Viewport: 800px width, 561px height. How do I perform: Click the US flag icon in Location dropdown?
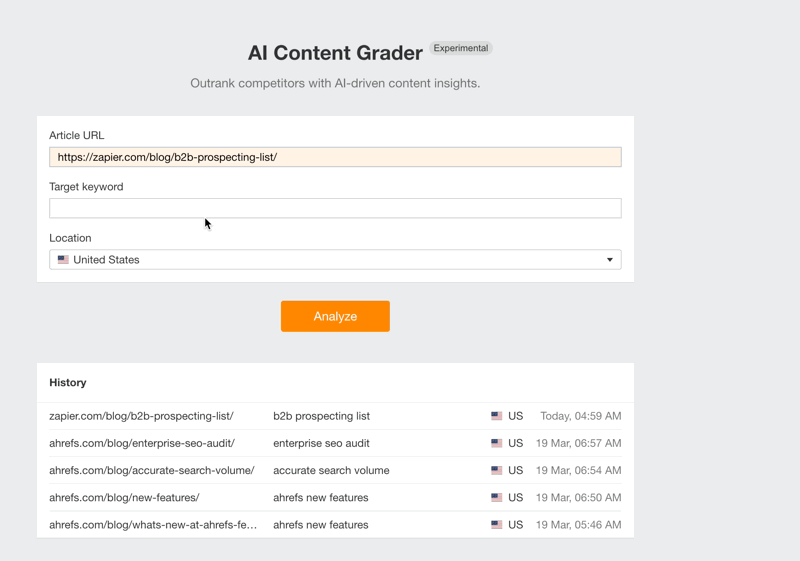[63, 260]
